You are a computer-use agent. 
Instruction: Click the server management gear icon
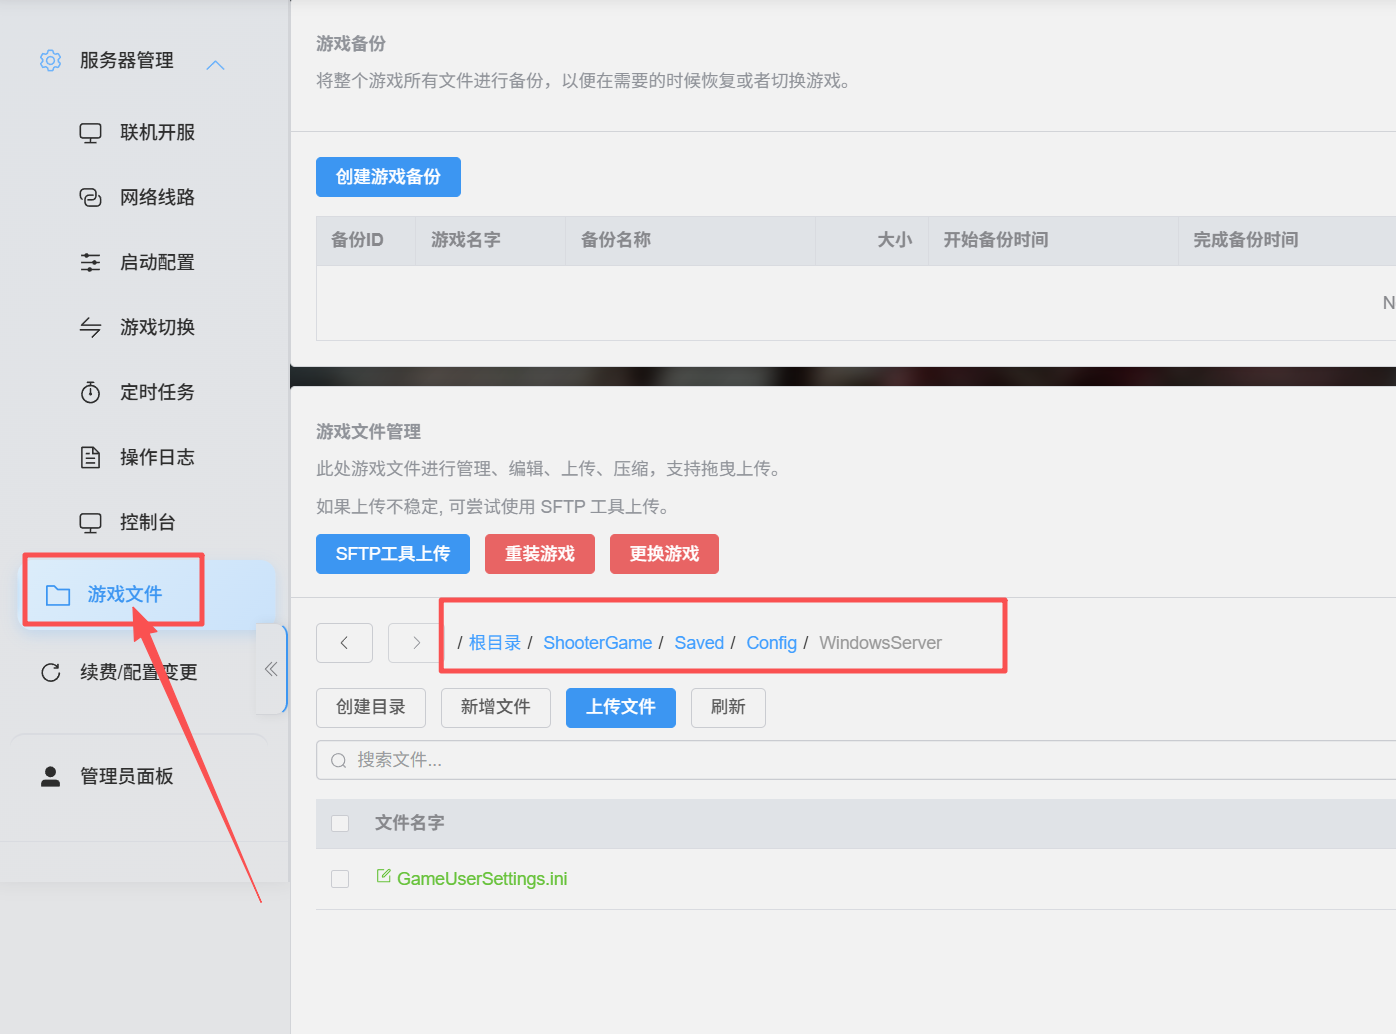click(50, 61)
